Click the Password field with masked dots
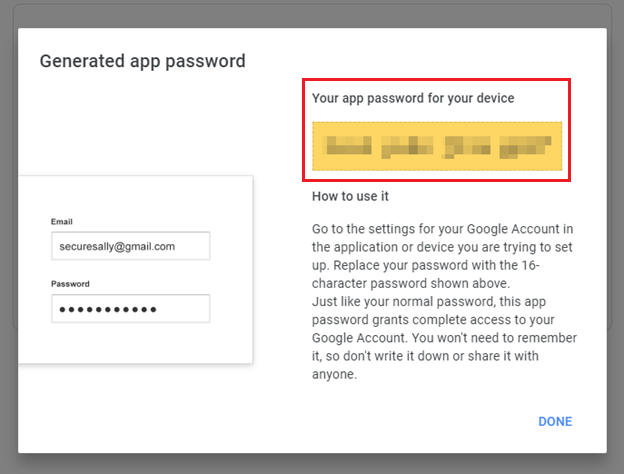 click(x=130, y=309)
